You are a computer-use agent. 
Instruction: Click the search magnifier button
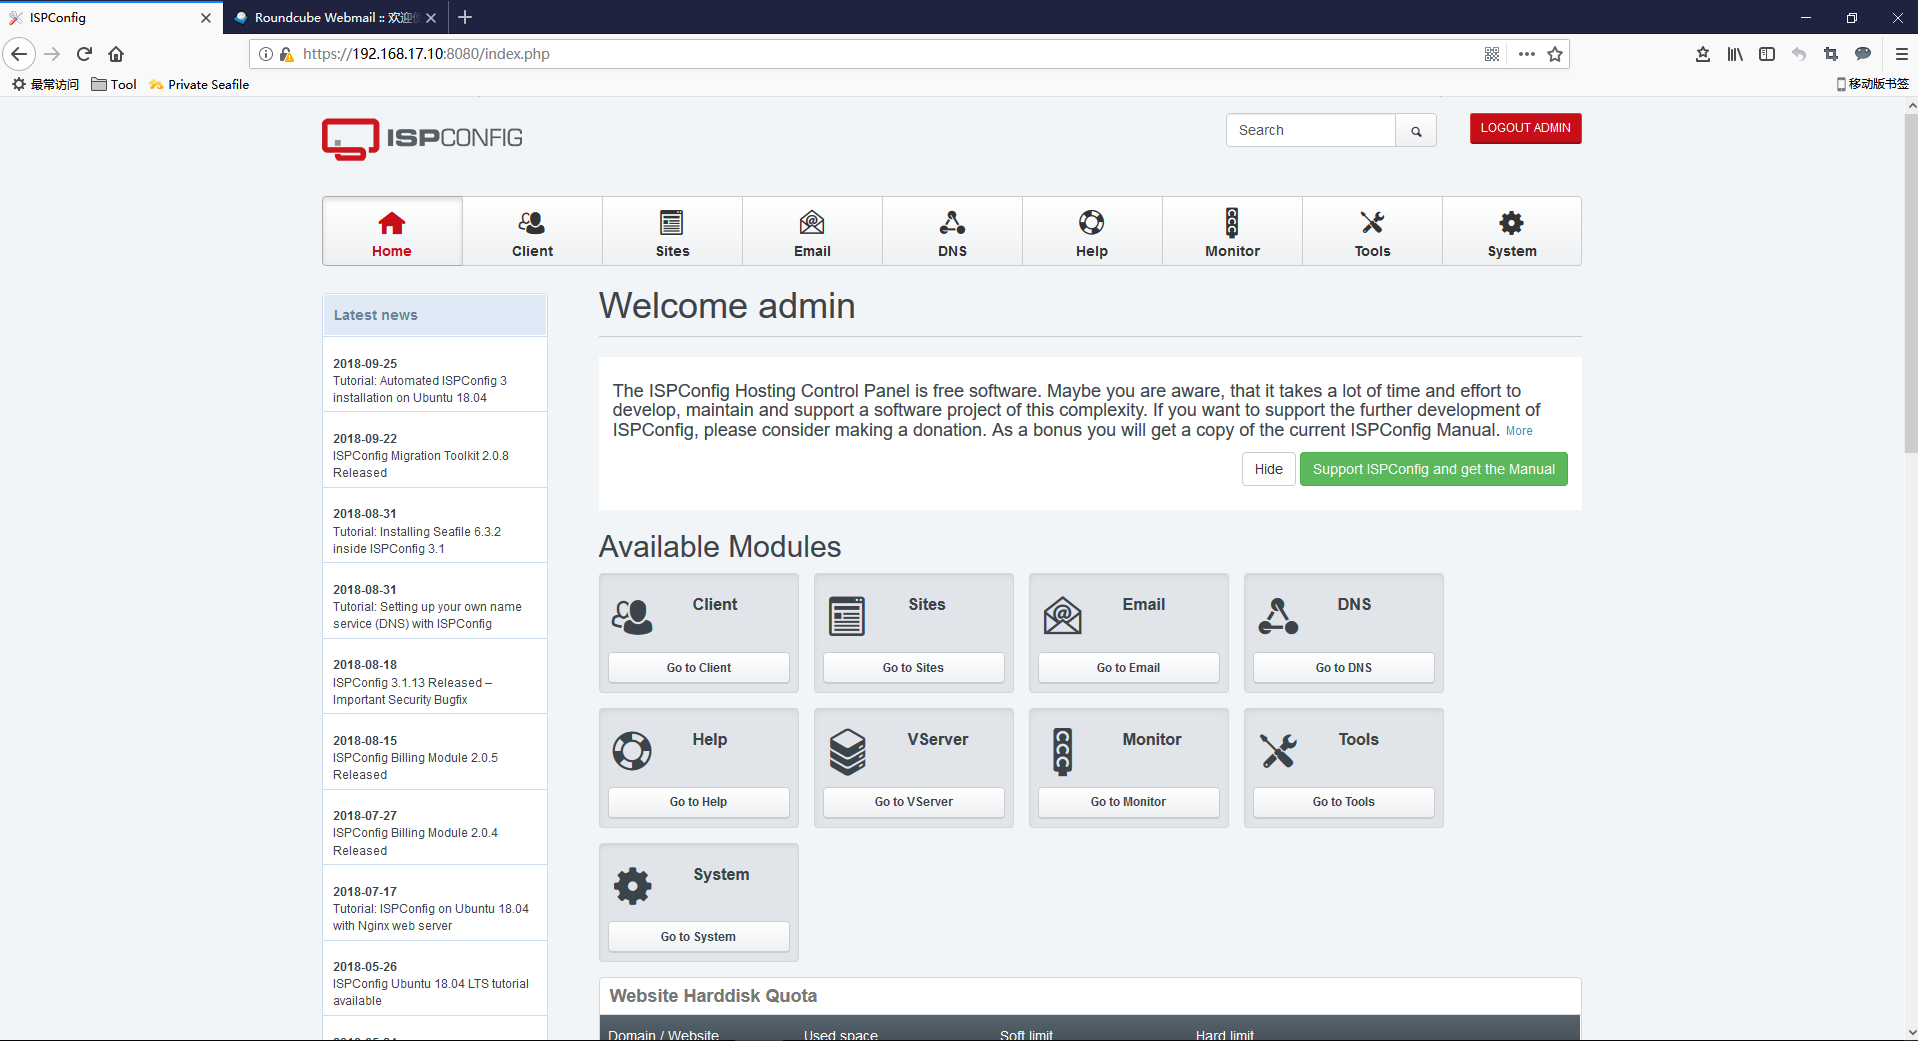1416,131
